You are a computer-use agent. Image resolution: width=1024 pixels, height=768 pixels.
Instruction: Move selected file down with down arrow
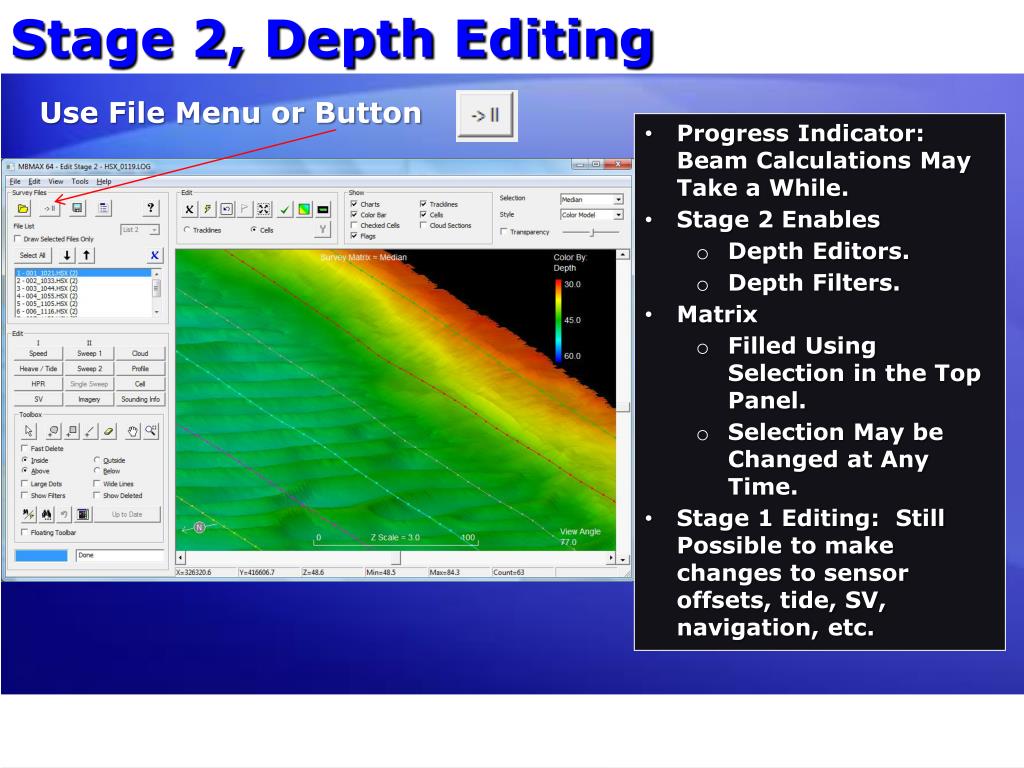[x=67, y=255]
